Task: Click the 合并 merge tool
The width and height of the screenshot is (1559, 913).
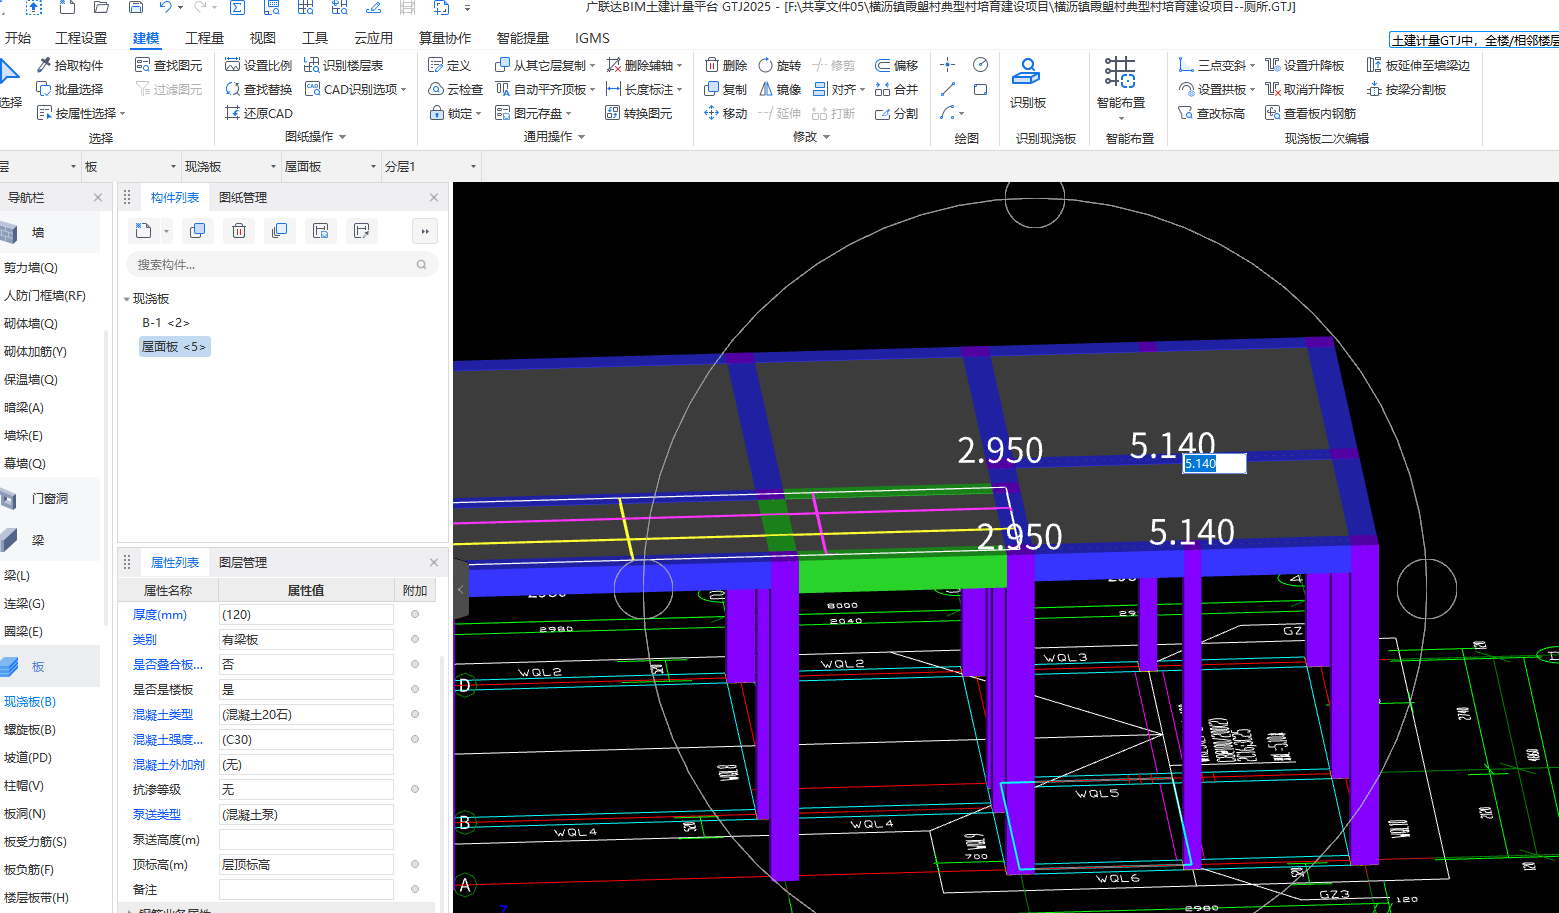Action: (897, 89)
